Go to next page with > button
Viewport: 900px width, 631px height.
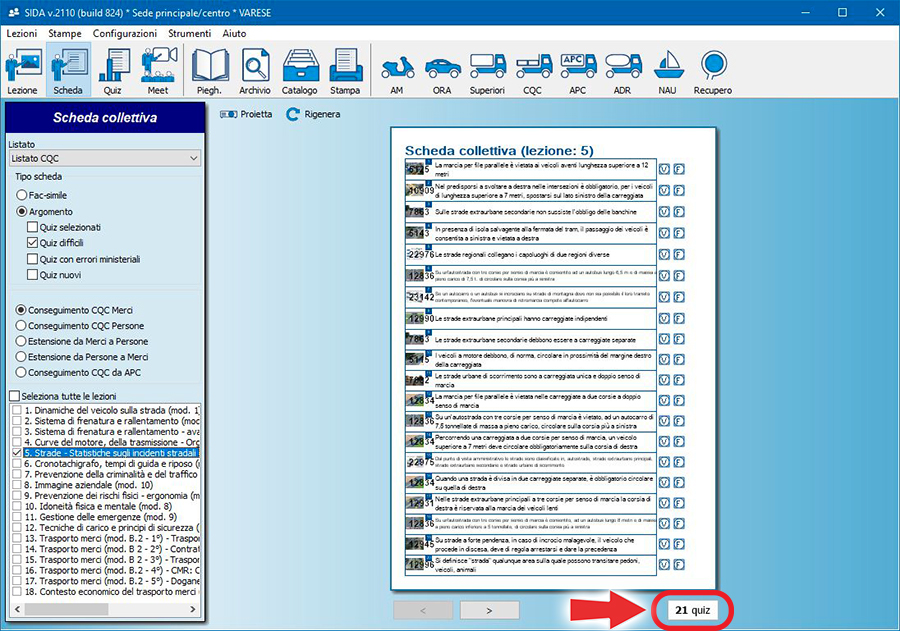point(488,609)
